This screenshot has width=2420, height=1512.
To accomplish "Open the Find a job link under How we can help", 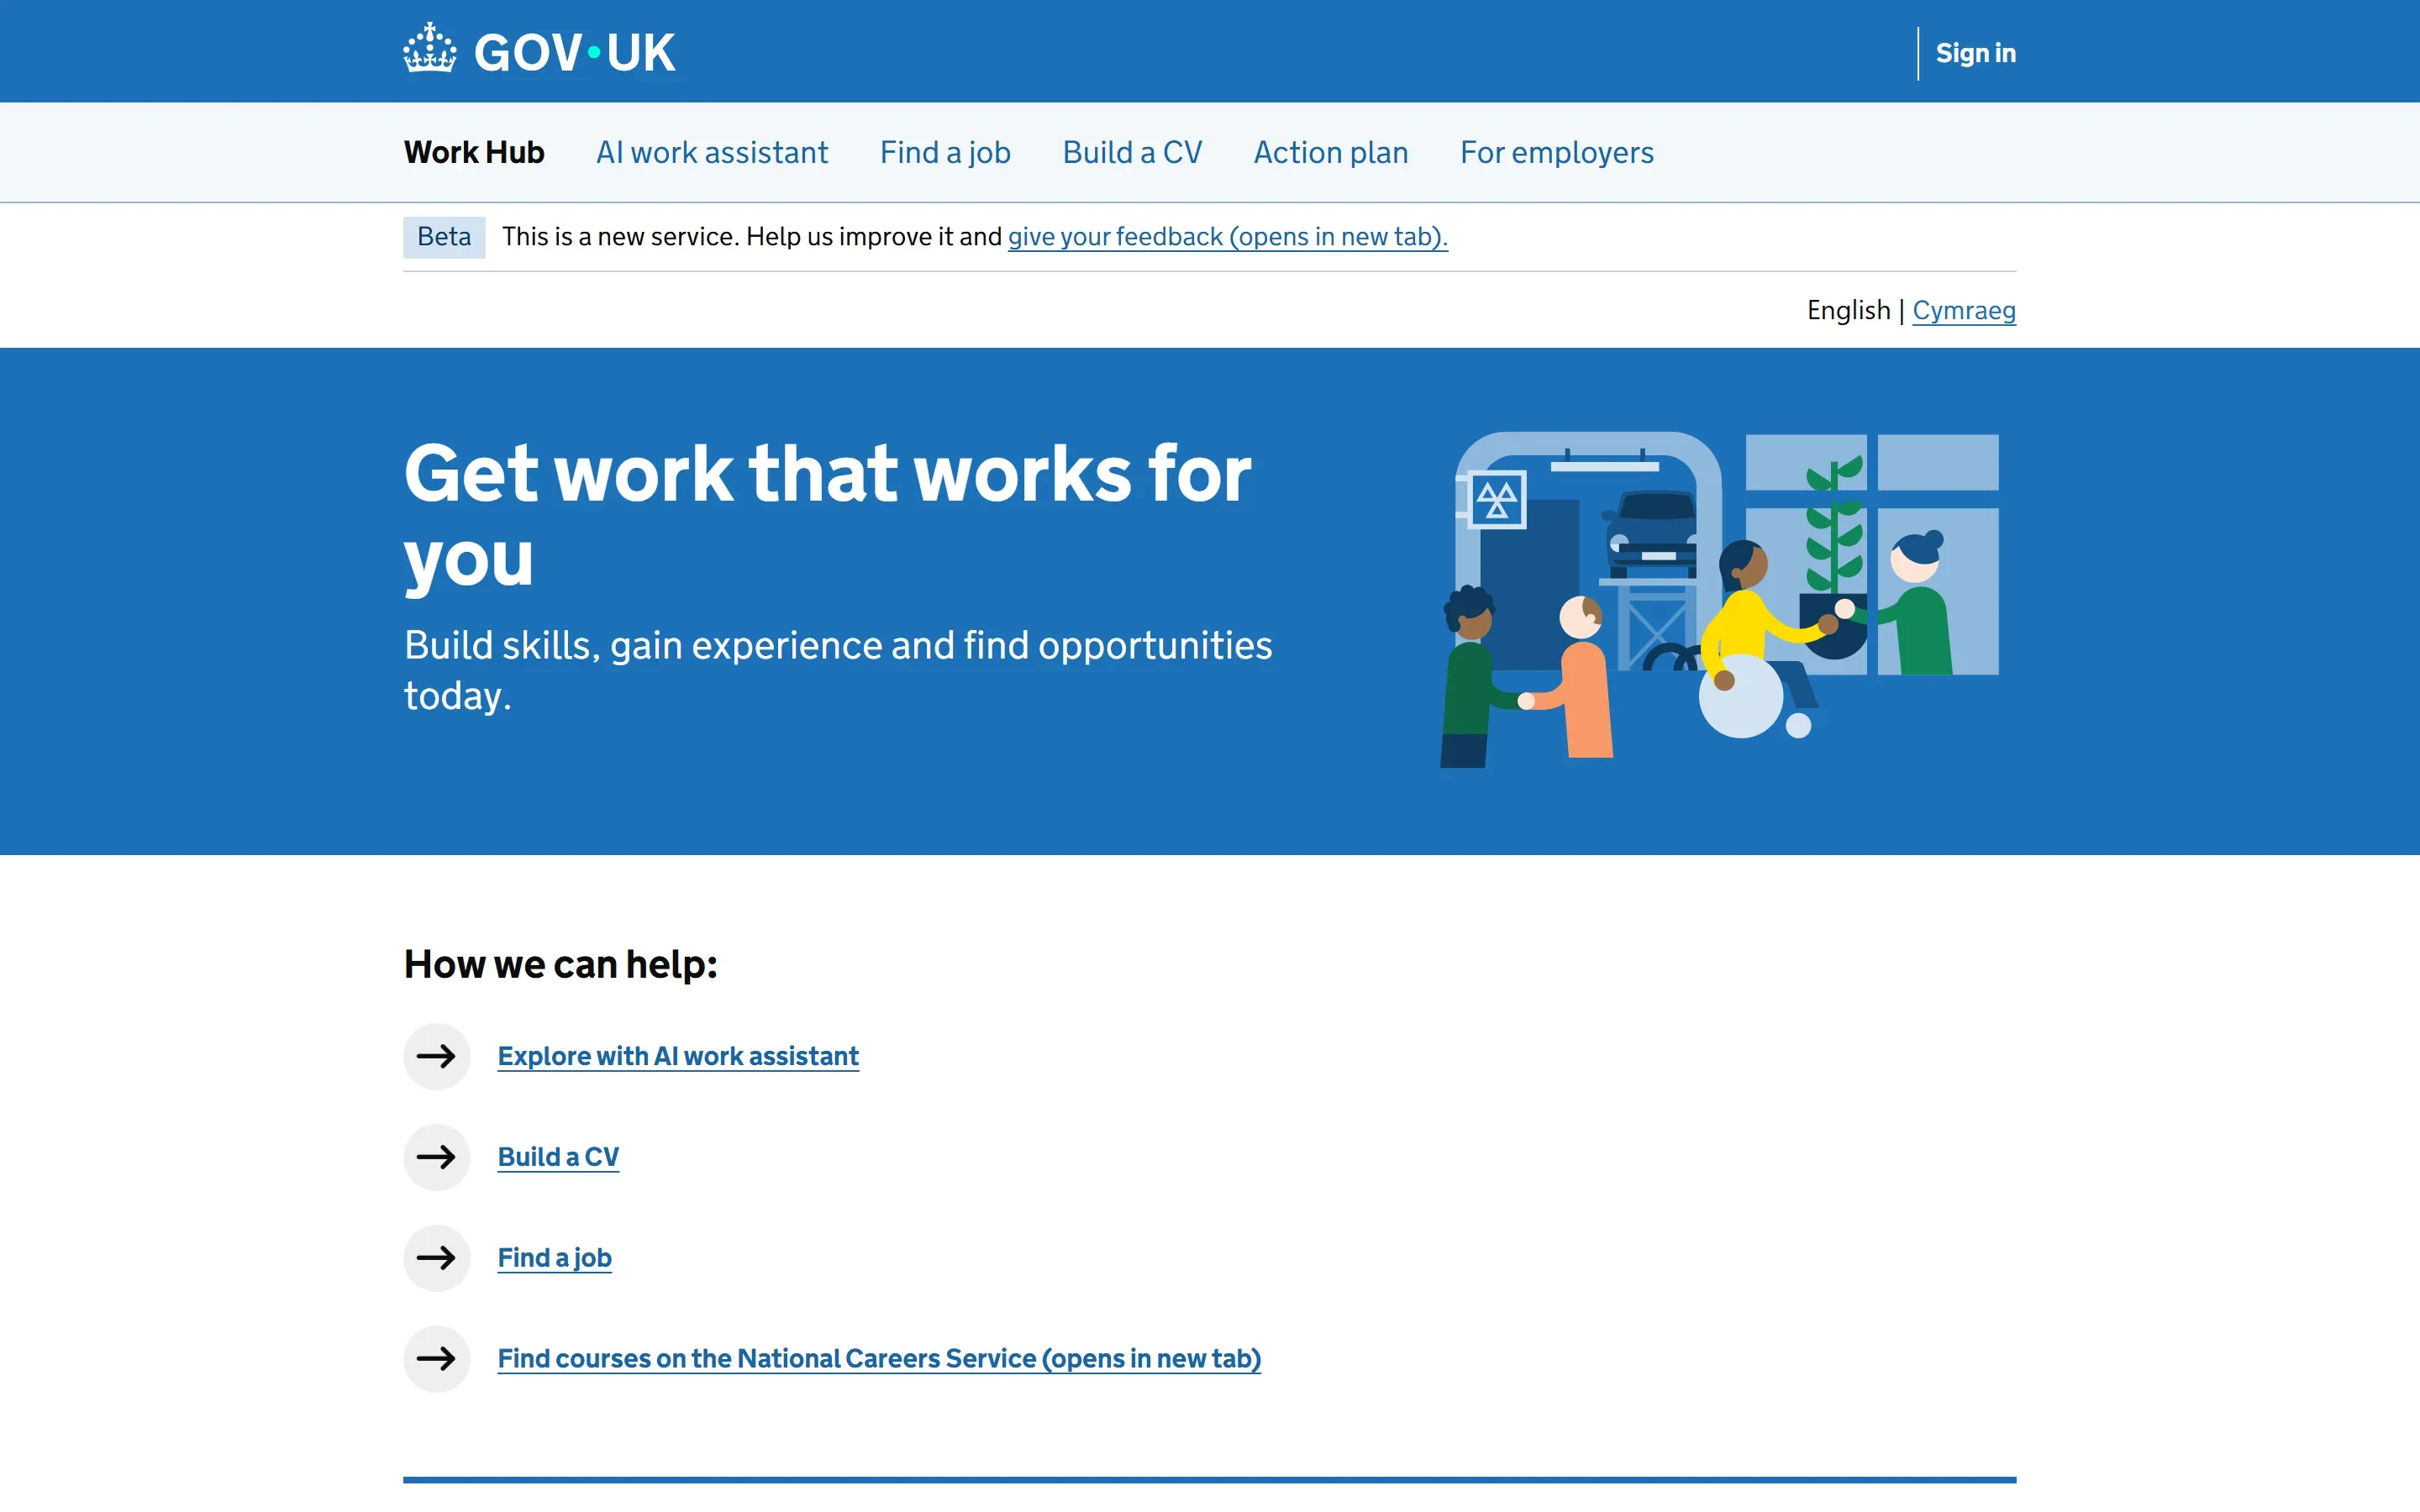I will [554, 1258].
